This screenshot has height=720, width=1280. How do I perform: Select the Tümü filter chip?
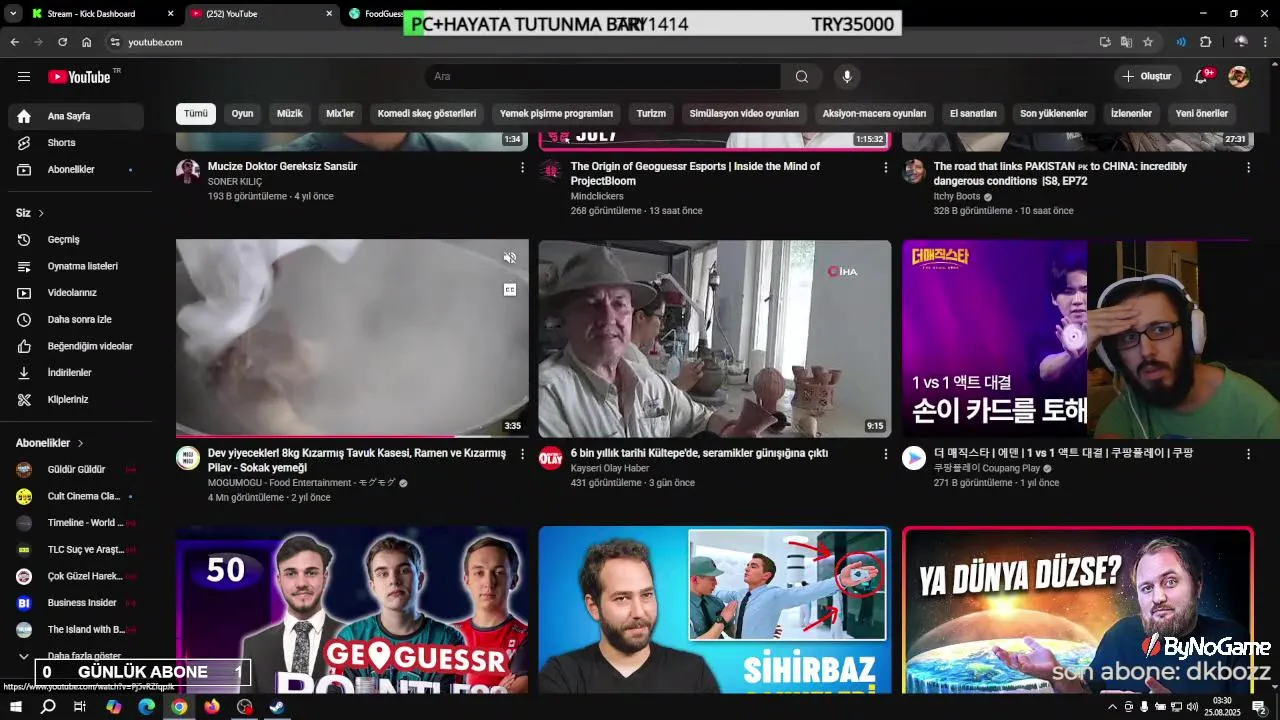coord(196,113)
